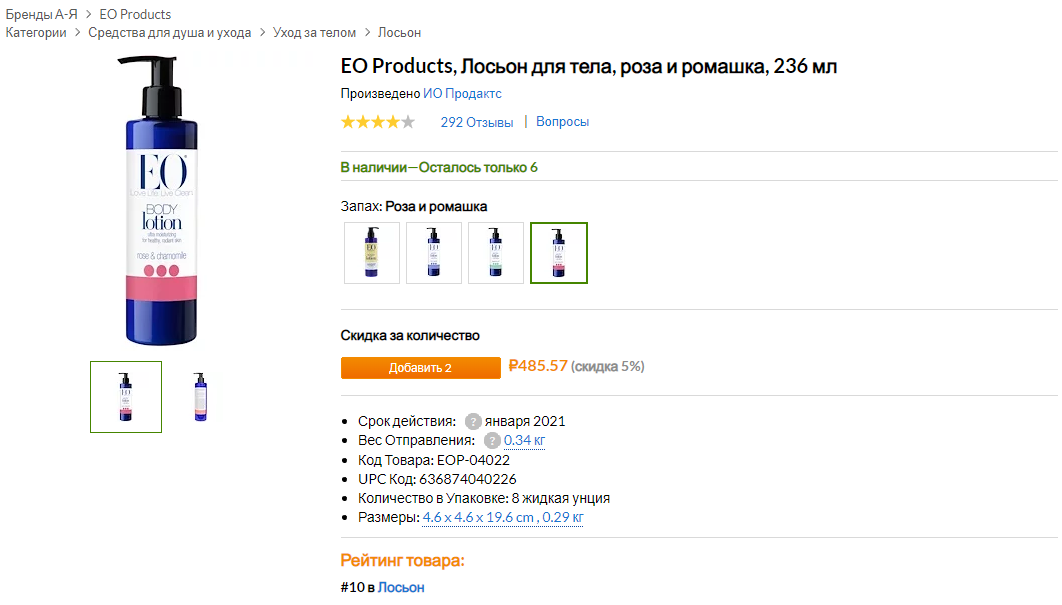Go to Бренды А-Я breadcrumb
The width and height of the screenshot is (1062, 605).
click(43, 14)
